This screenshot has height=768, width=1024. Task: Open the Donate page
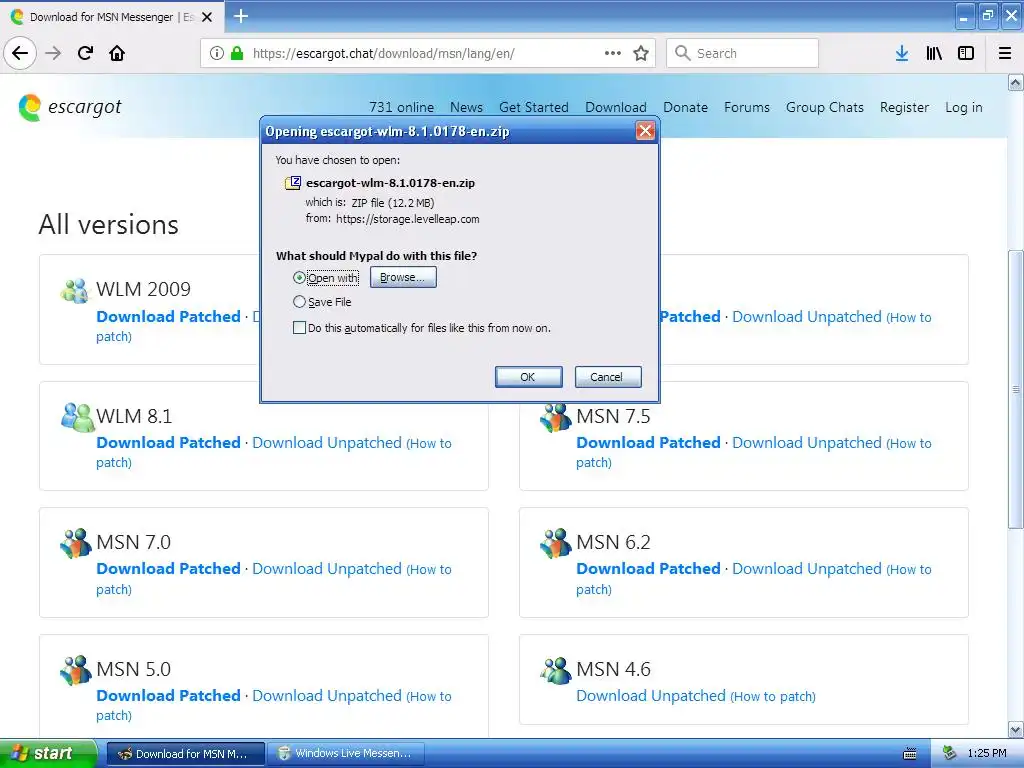click(x=686, y=107)
